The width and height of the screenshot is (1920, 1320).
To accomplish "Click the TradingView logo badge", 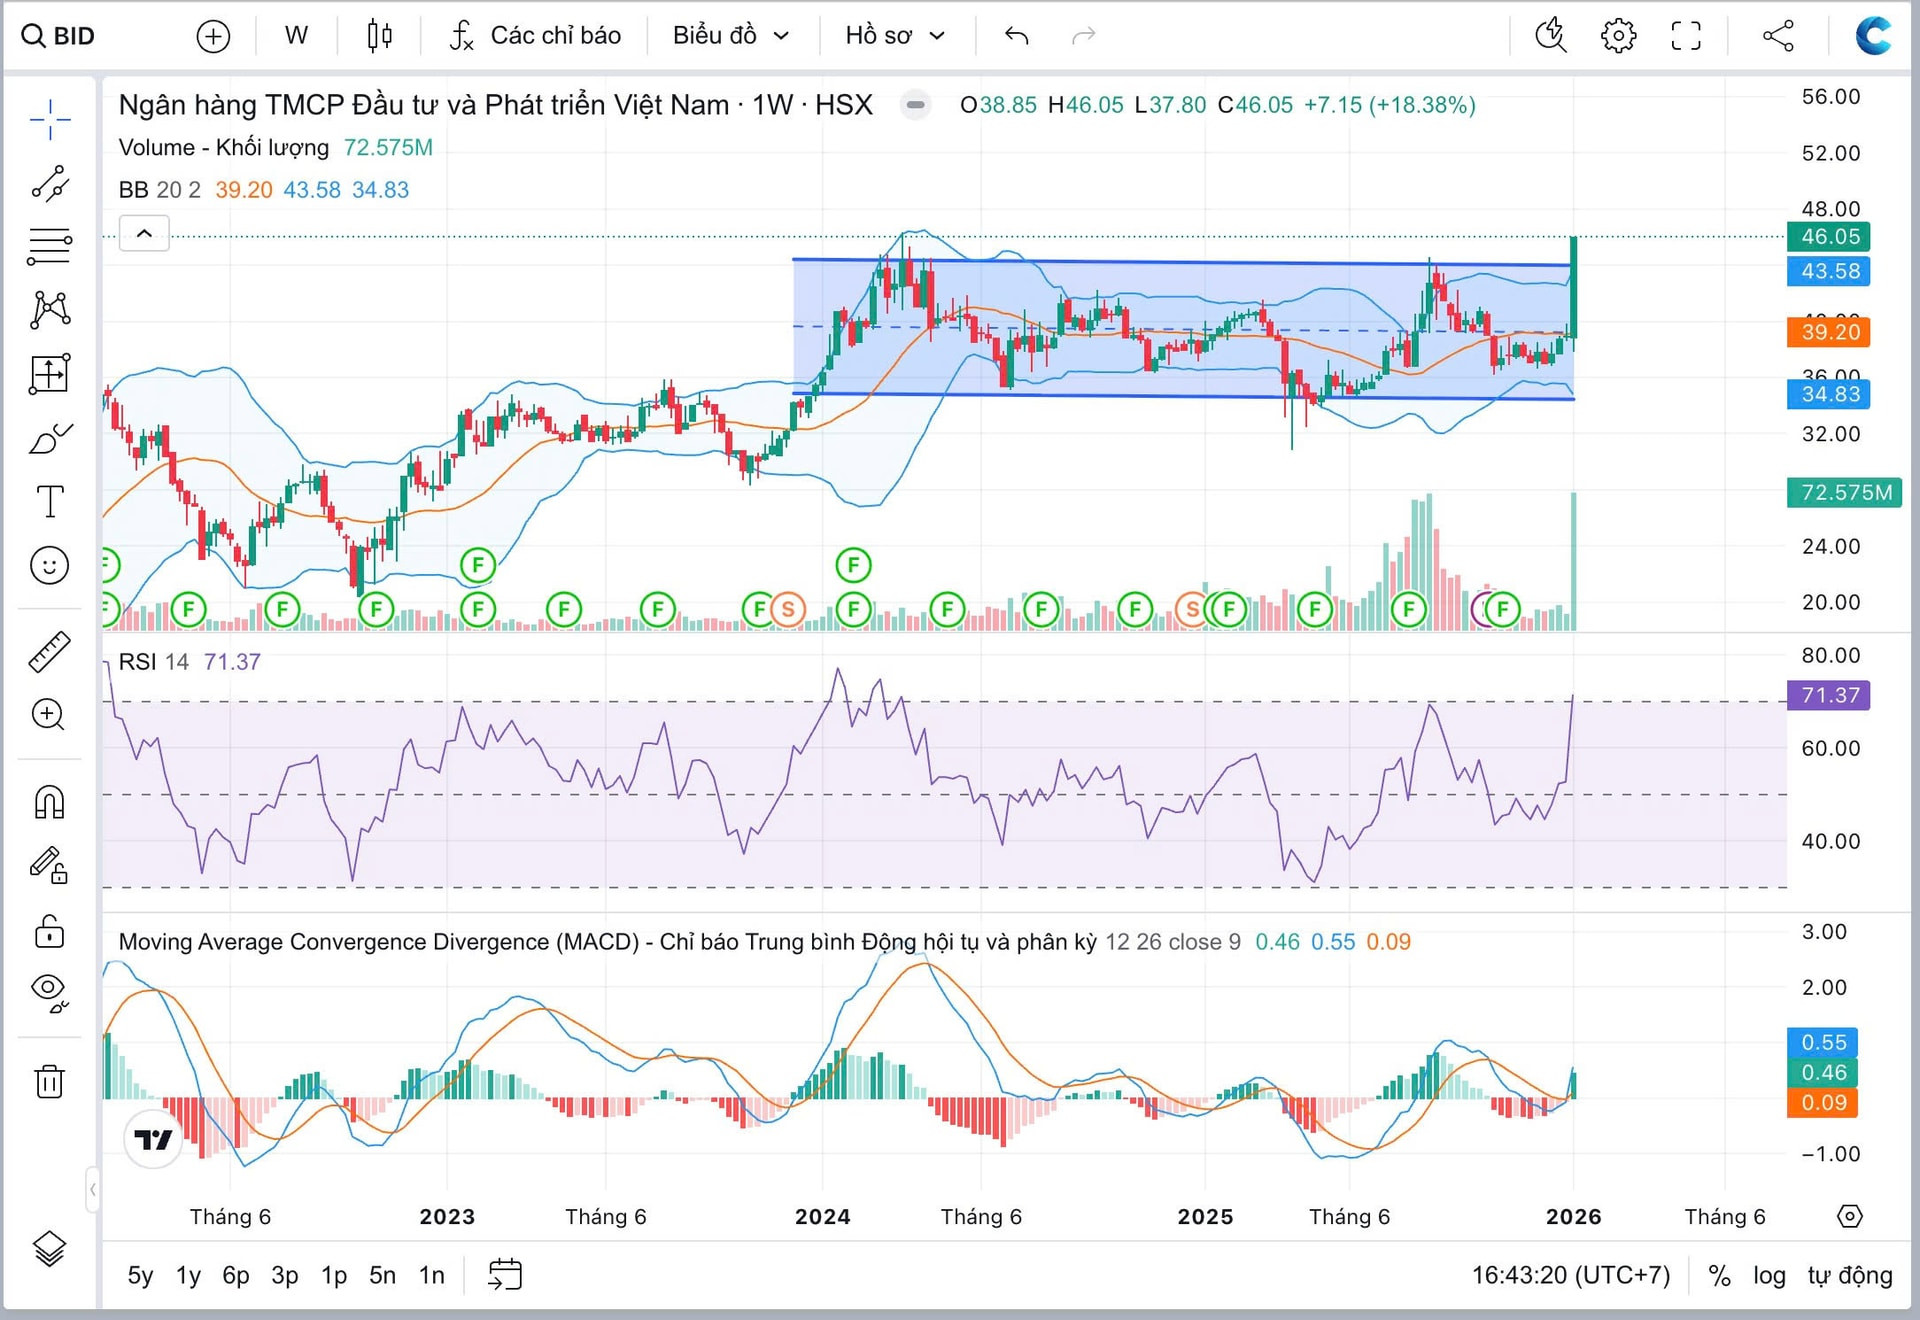I will pos(153,1139).
